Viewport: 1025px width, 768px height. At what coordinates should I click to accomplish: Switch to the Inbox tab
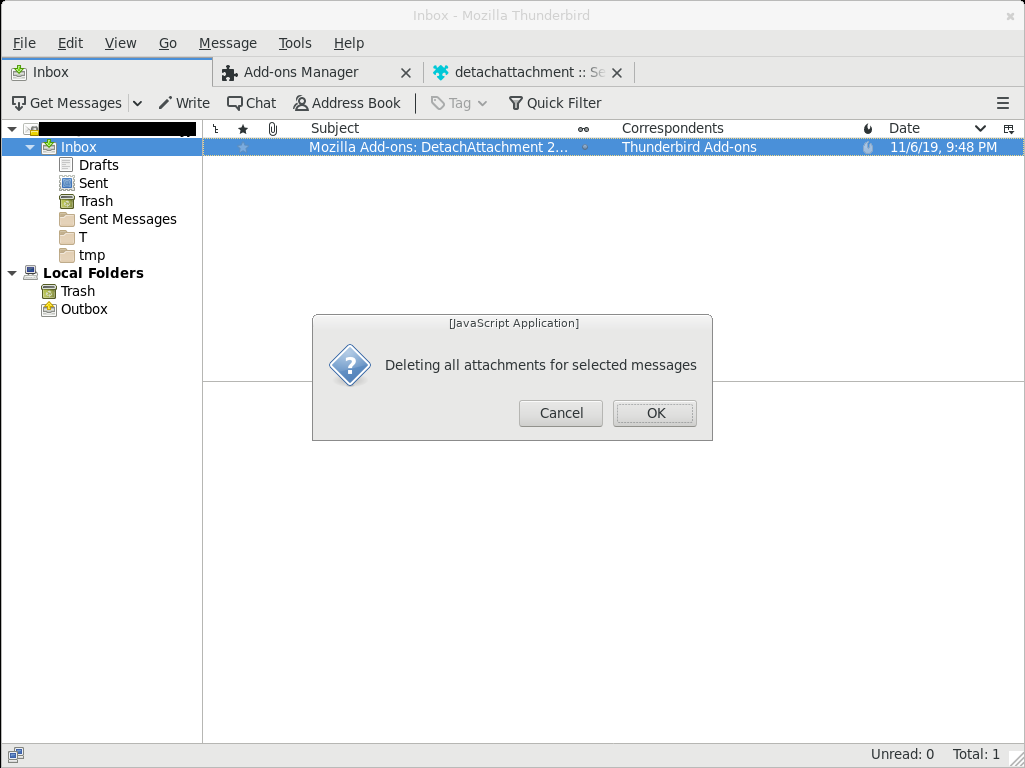click(107, 72)
